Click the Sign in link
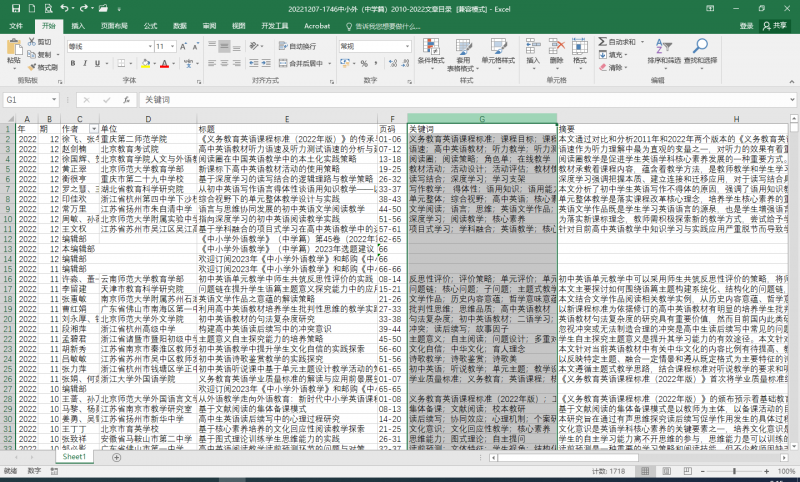The height and width of the screenshot is (482, 800). pyautogui.click(x=746, y=26)
